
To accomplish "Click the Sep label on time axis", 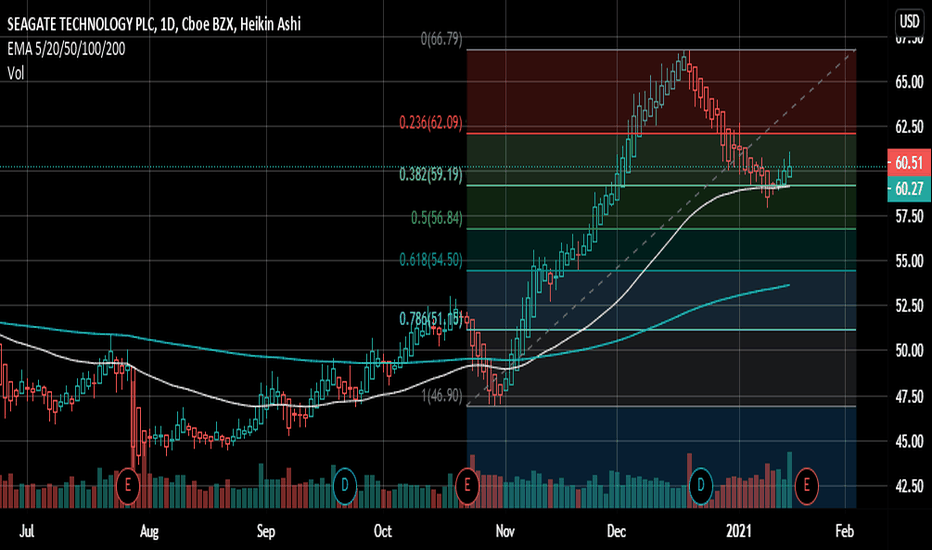I will pyautogui.click(x=266, y=531).
